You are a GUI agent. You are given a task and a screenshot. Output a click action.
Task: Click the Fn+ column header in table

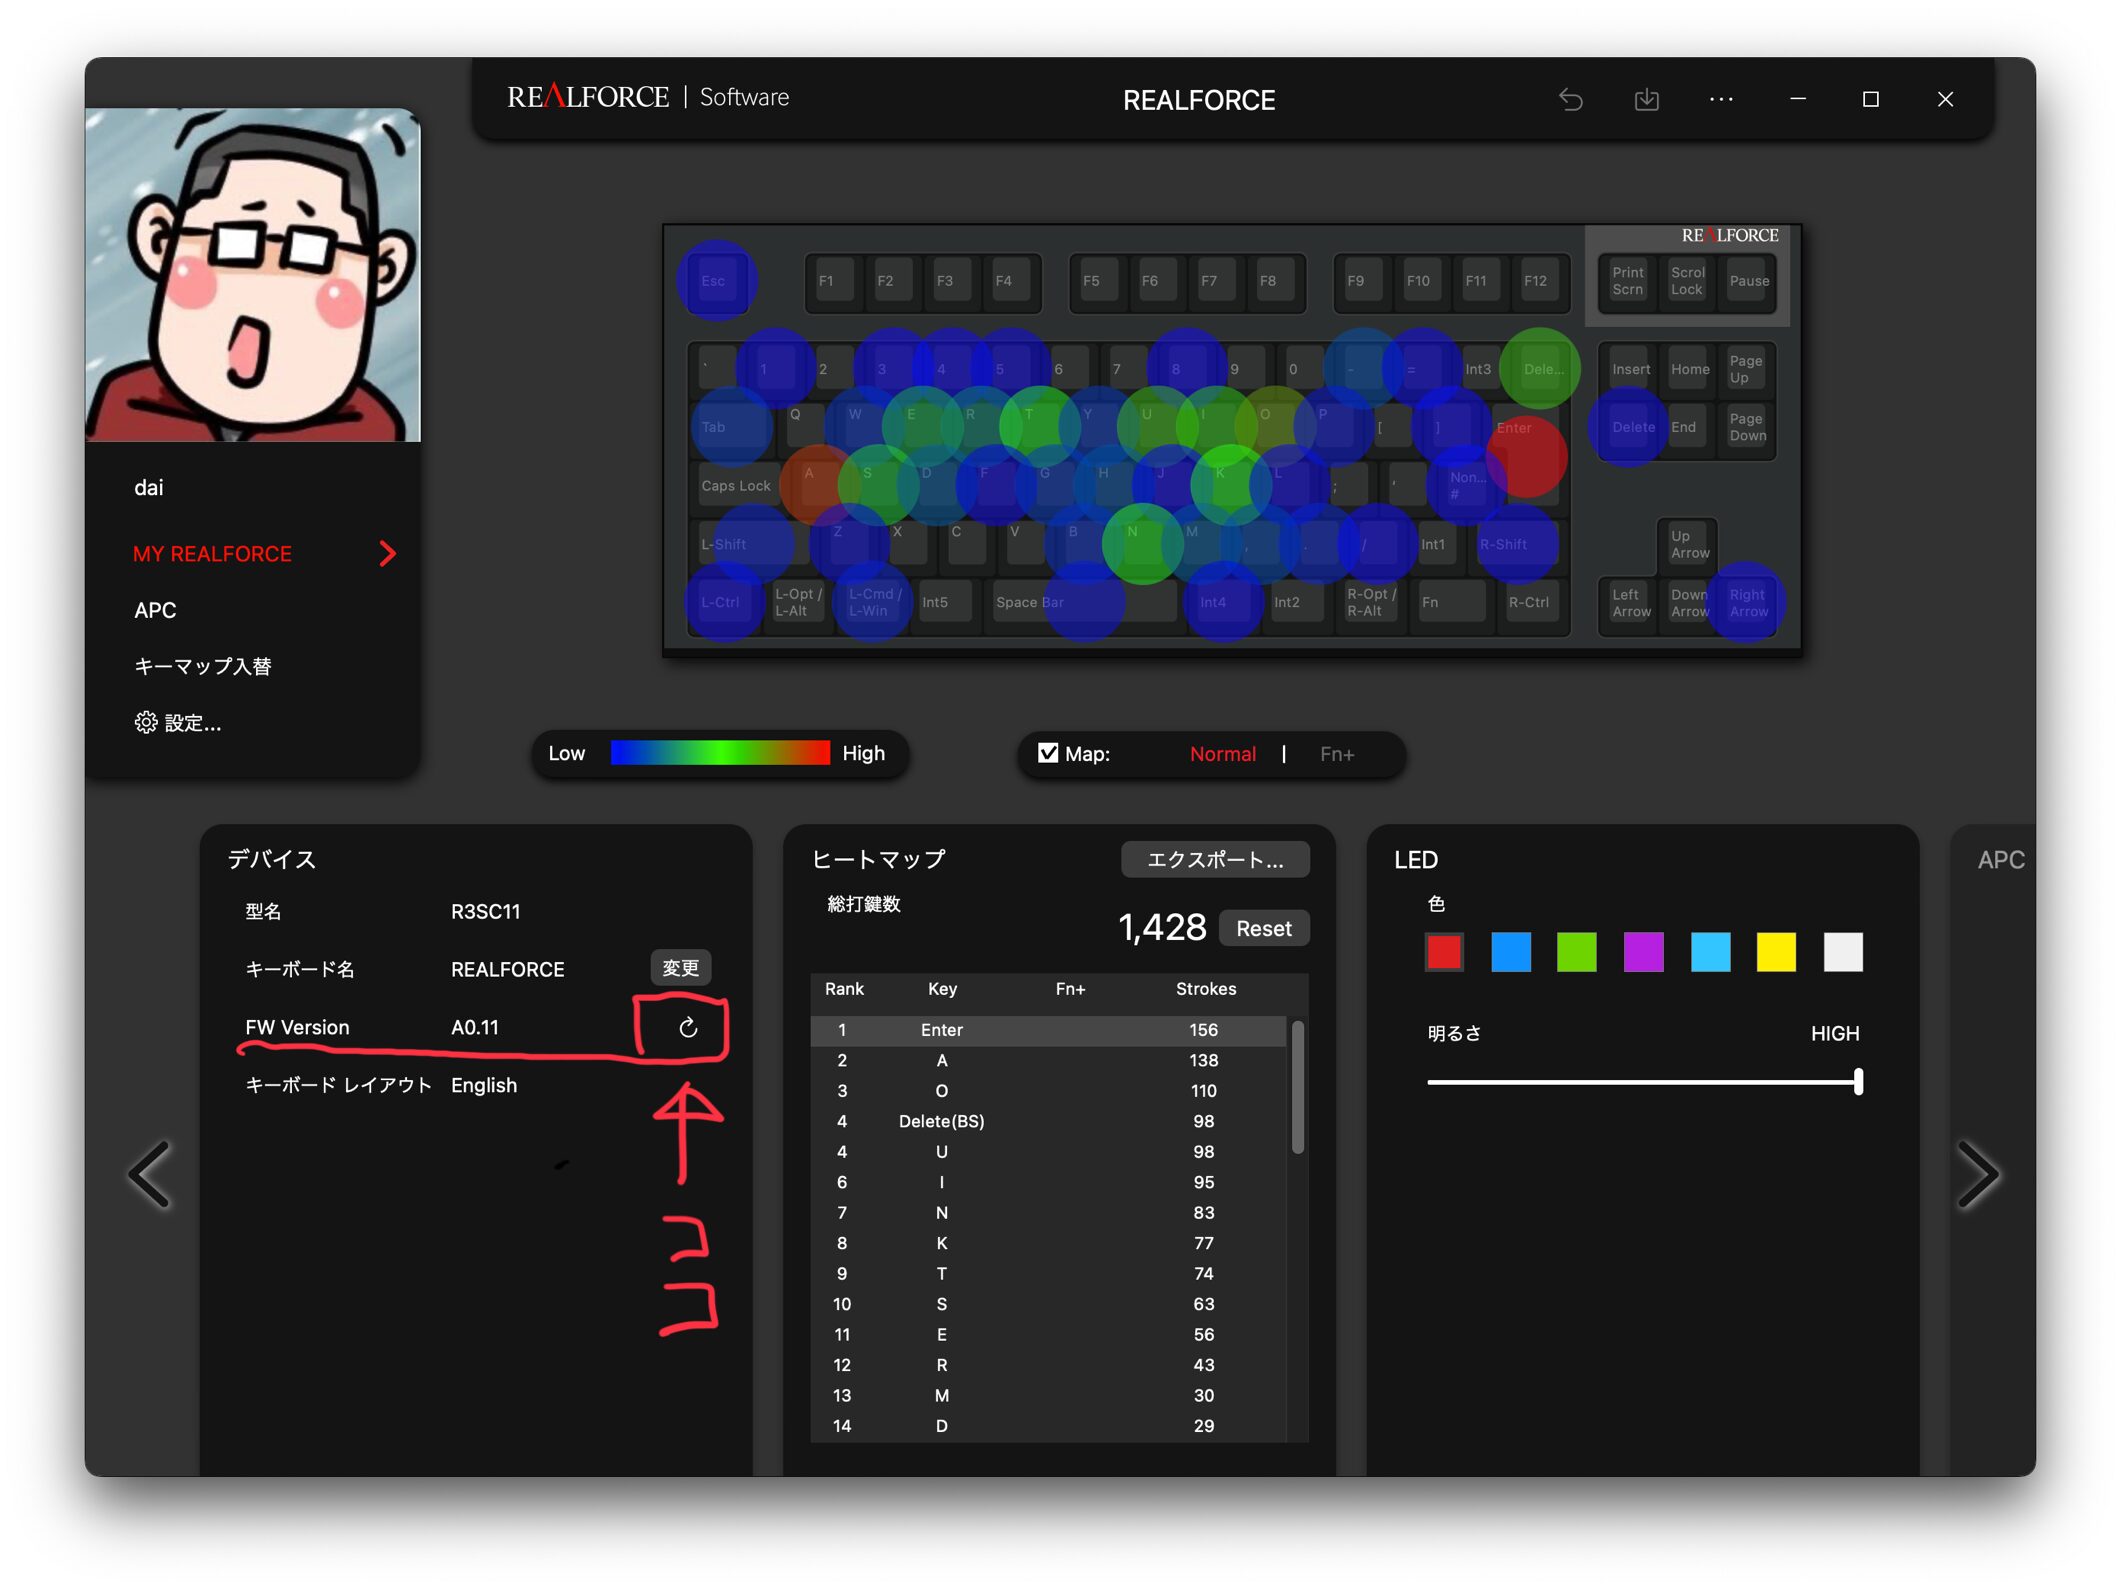tap(1070, 989)
